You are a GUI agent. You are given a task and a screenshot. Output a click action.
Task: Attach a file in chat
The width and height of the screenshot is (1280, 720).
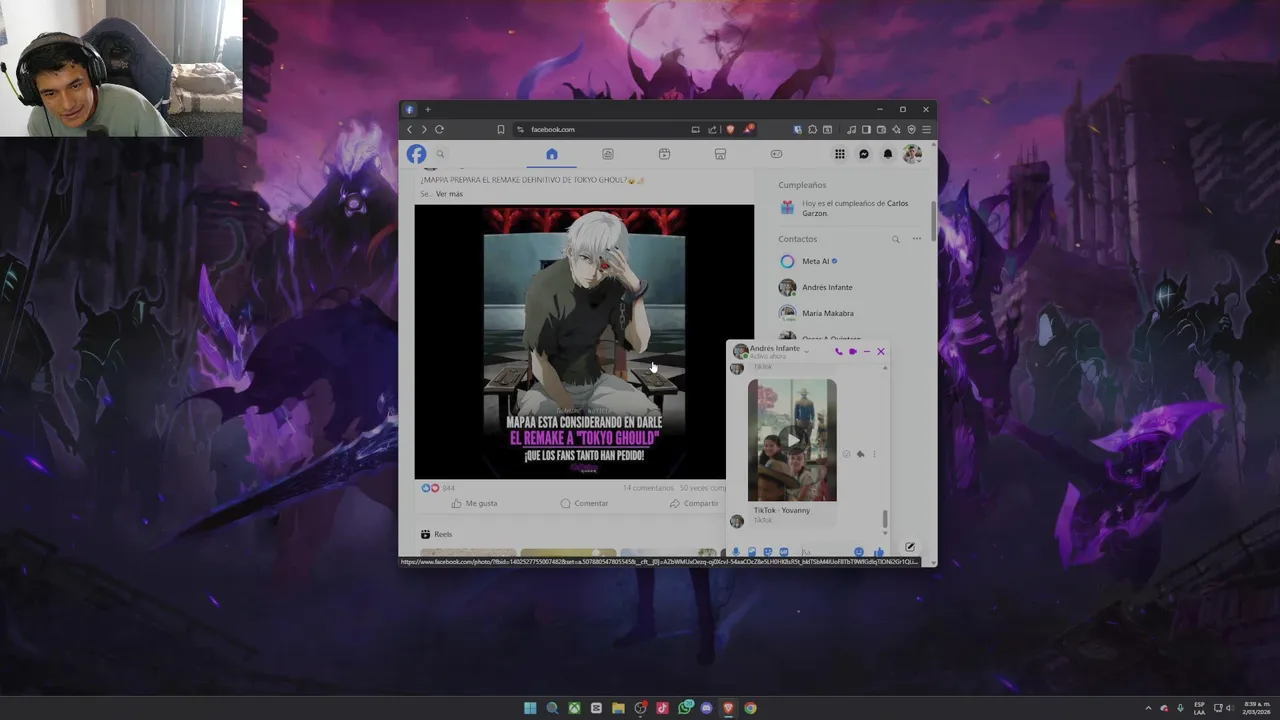click(x=752, y=551)
